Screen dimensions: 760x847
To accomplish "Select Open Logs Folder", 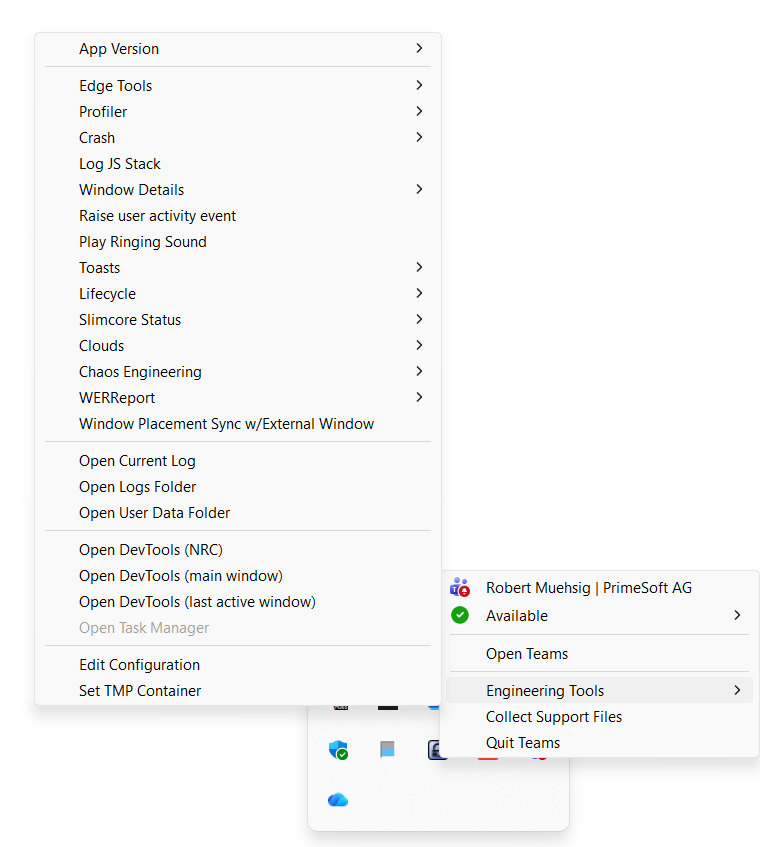I will coord(138,487).
